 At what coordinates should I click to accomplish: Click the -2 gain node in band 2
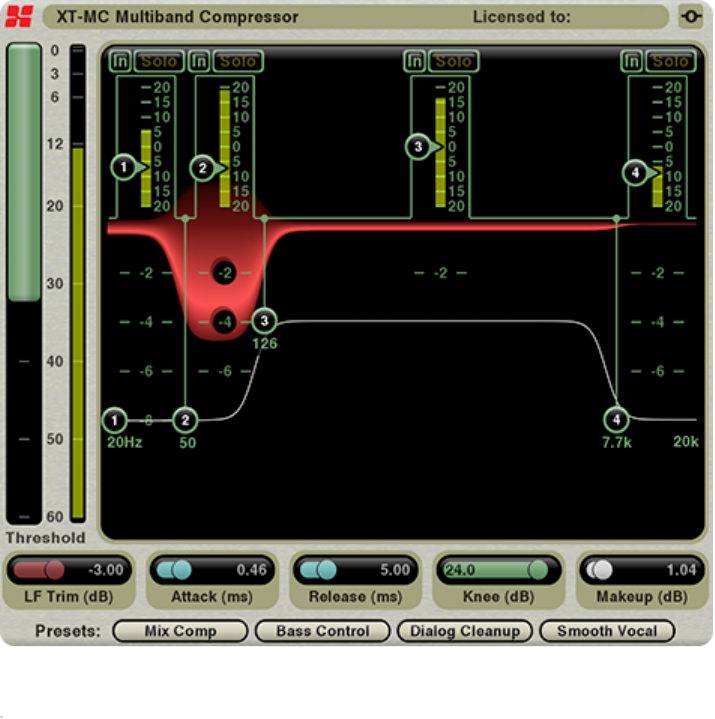224,273
